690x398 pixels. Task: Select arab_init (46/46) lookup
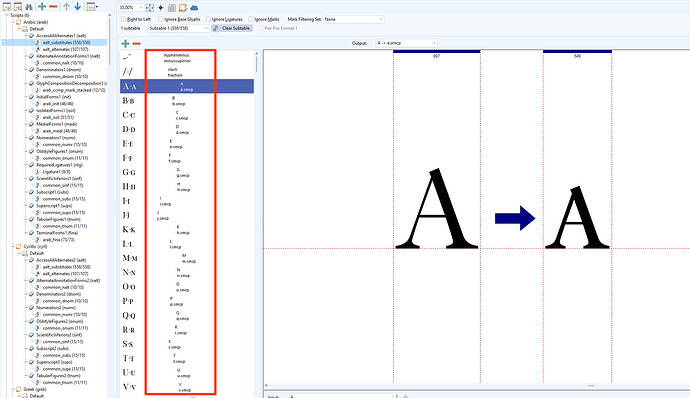58,104
